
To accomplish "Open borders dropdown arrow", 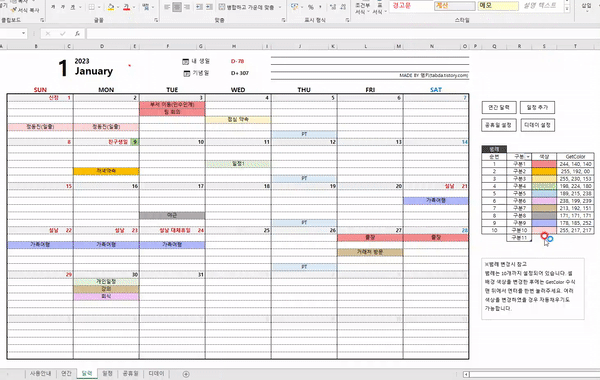I will [x=99, y=7].
